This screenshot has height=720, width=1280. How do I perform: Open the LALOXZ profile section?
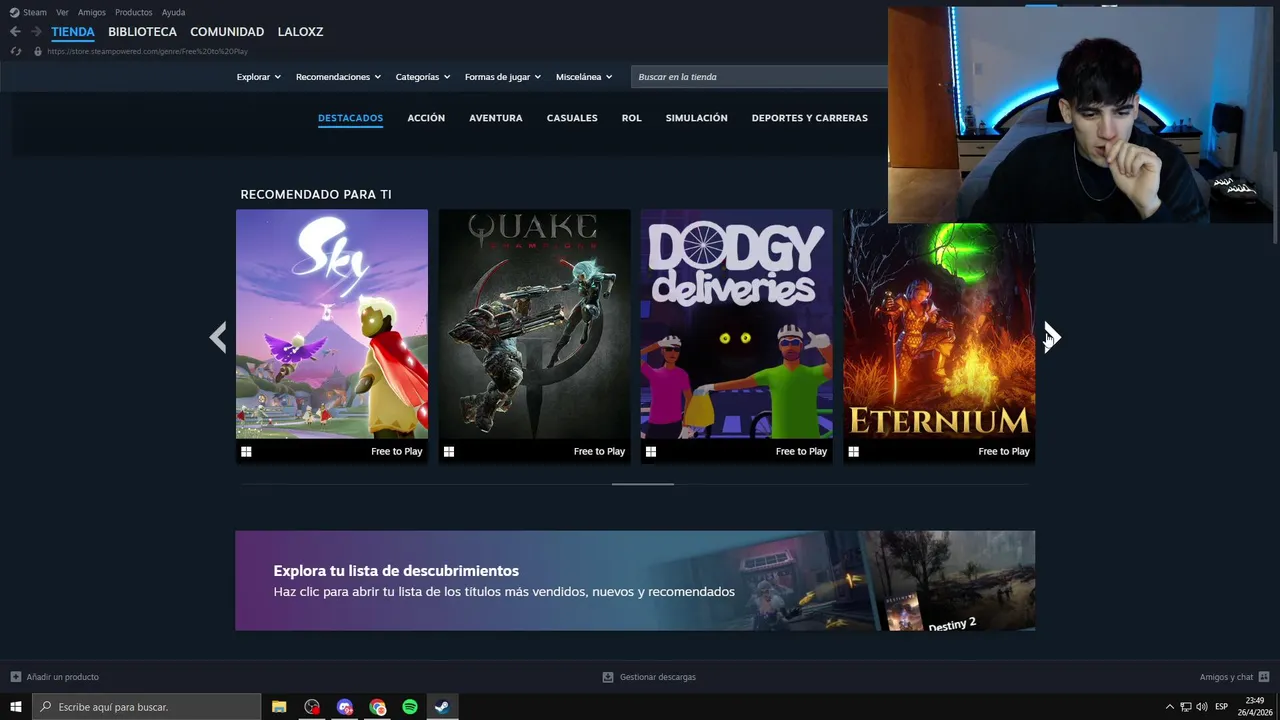(300, 32)
